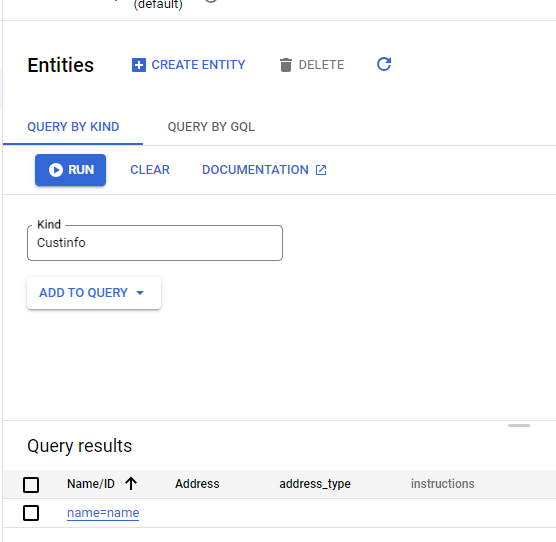Click the Delete trash can icon

pyautogui.click(x=285, y=65)
